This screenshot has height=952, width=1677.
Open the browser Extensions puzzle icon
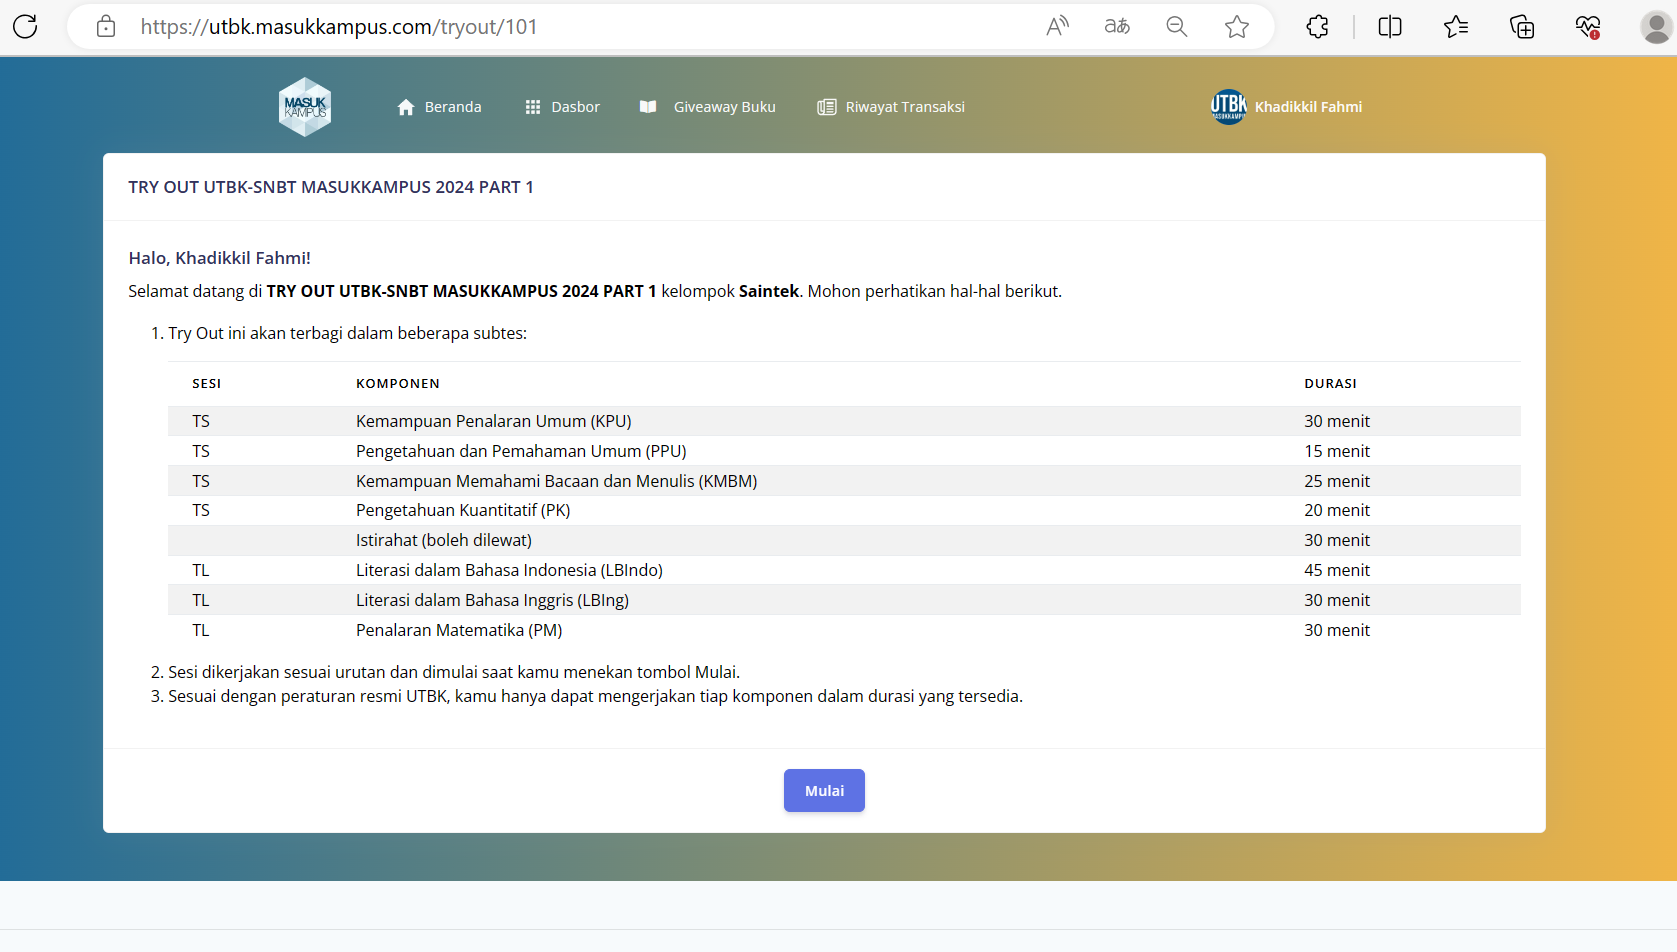click(x=1318, y=27)
